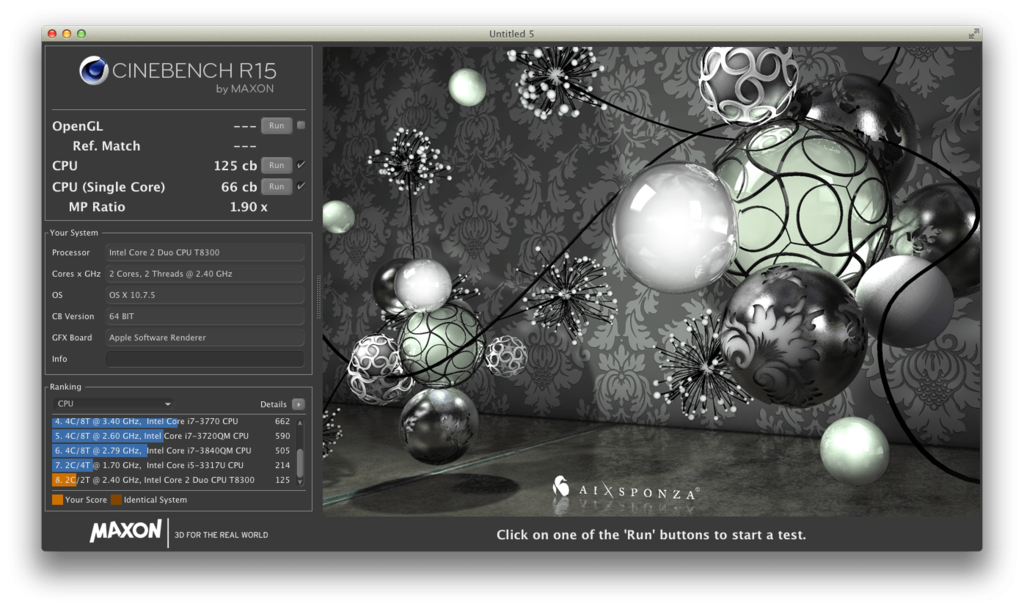Close the Cinebench window
1024x609 pixels.
(x=52, y=33)
